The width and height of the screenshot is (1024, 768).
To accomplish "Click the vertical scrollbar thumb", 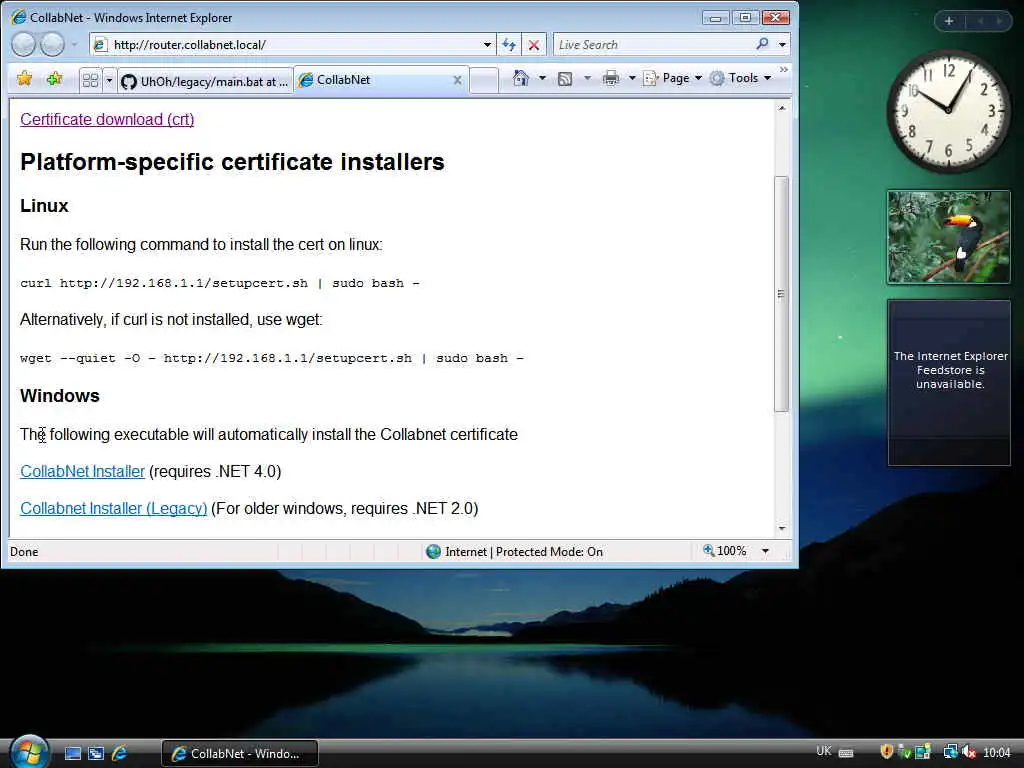I will pyautogui.click(x=782, y=294).
